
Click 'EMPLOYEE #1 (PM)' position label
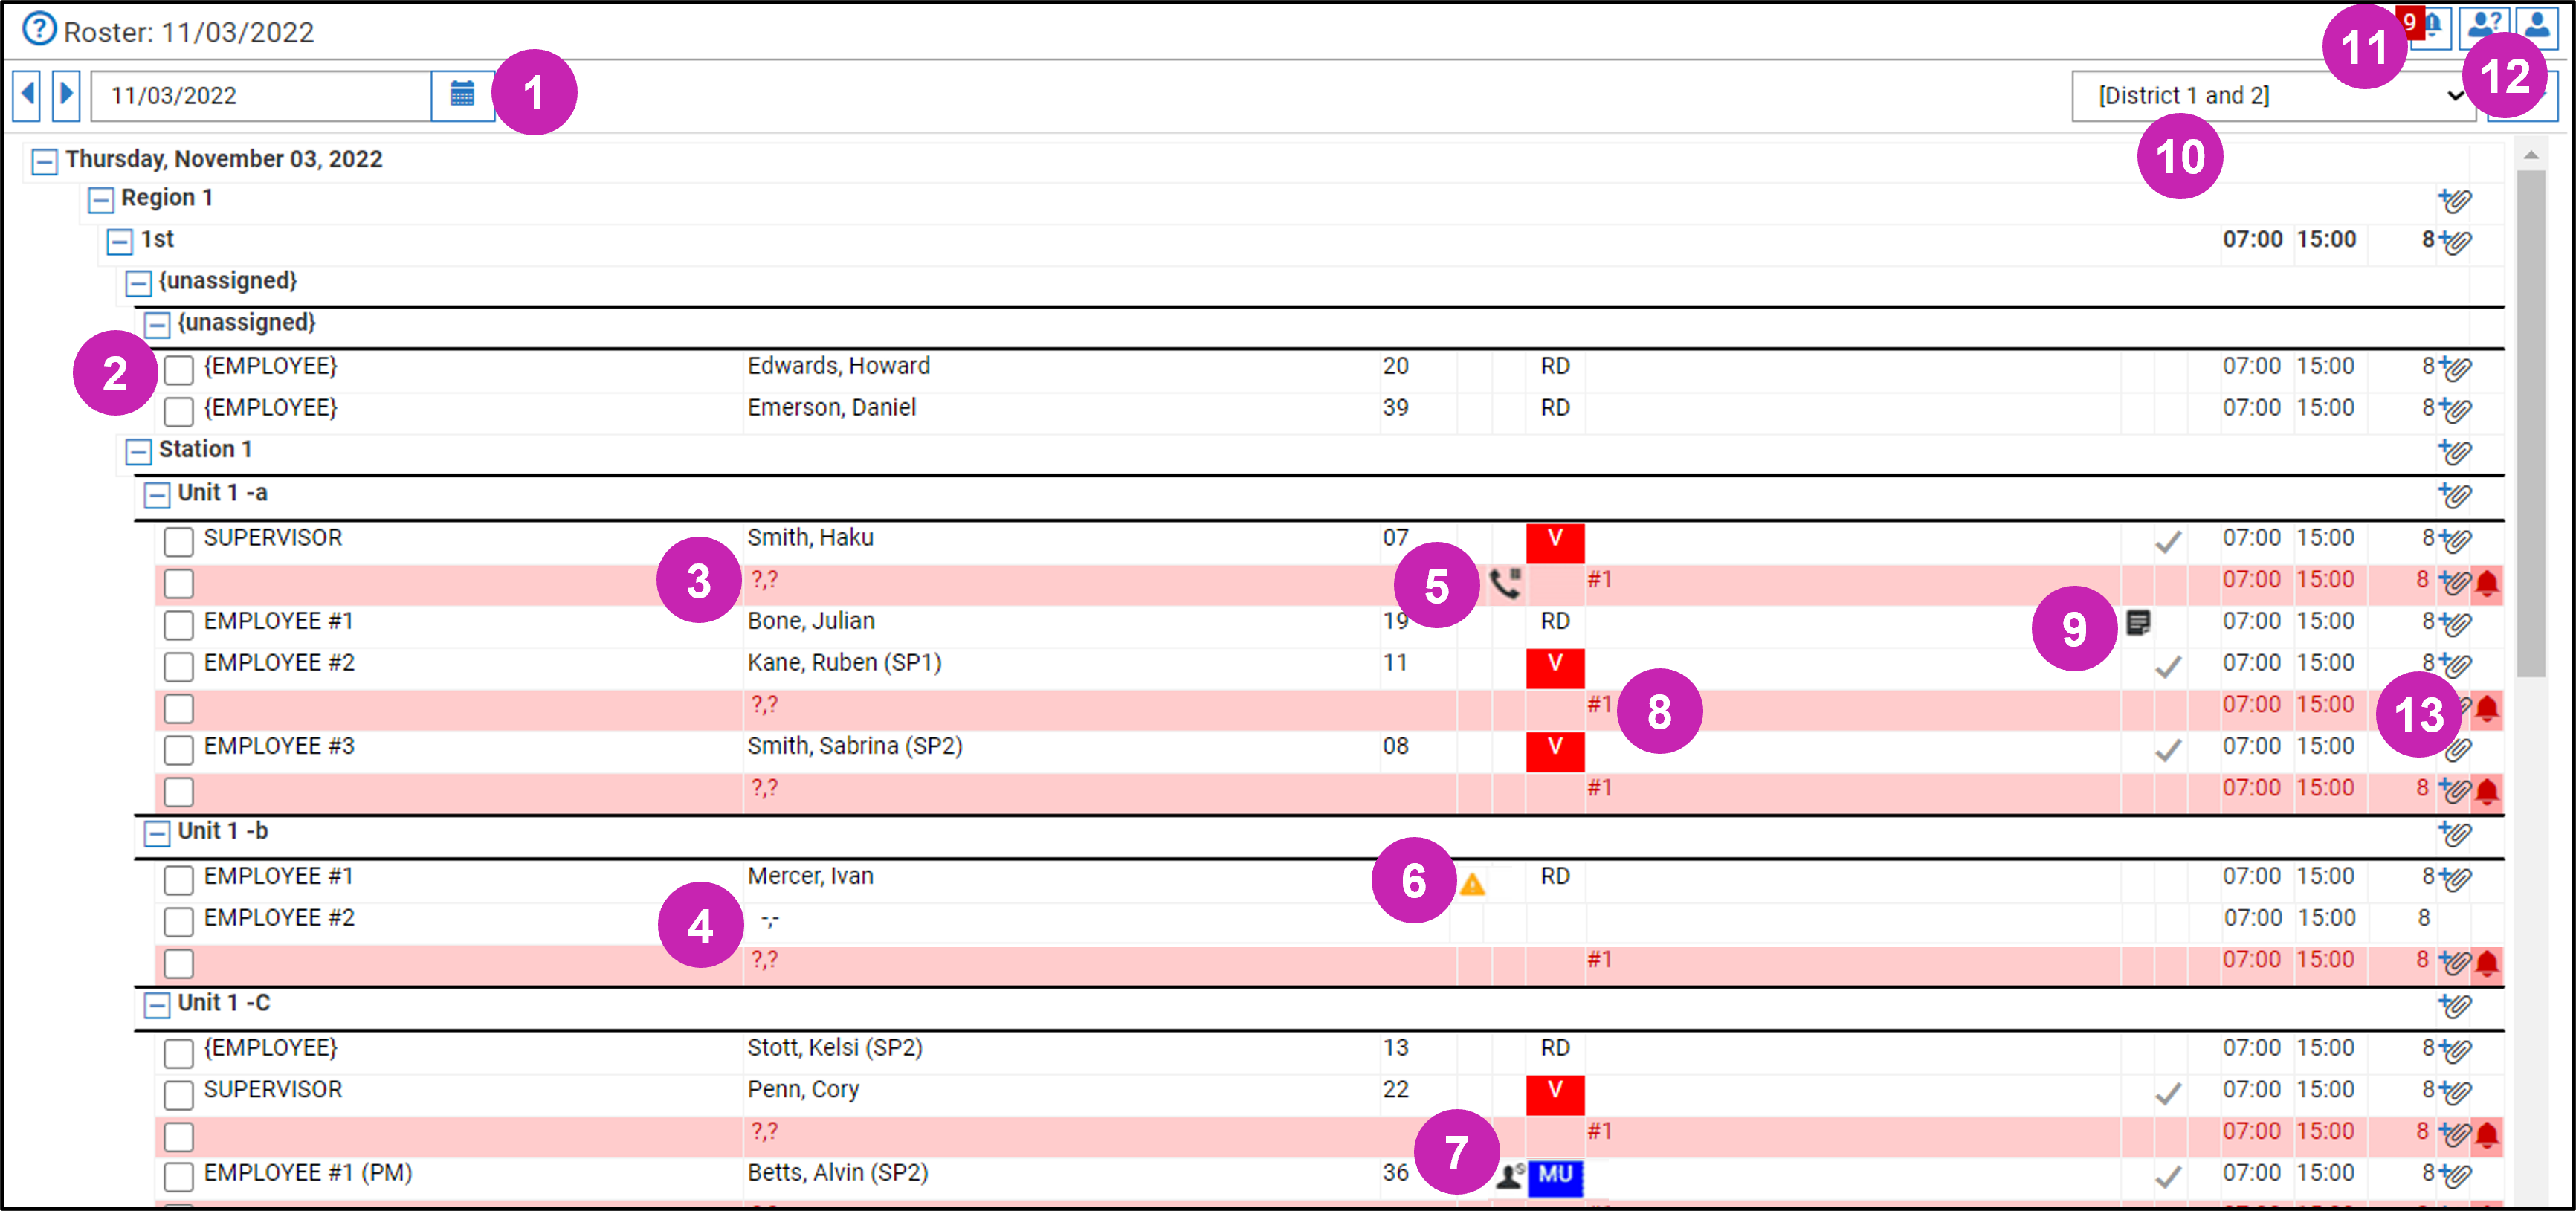click(x=308, y=1173)
